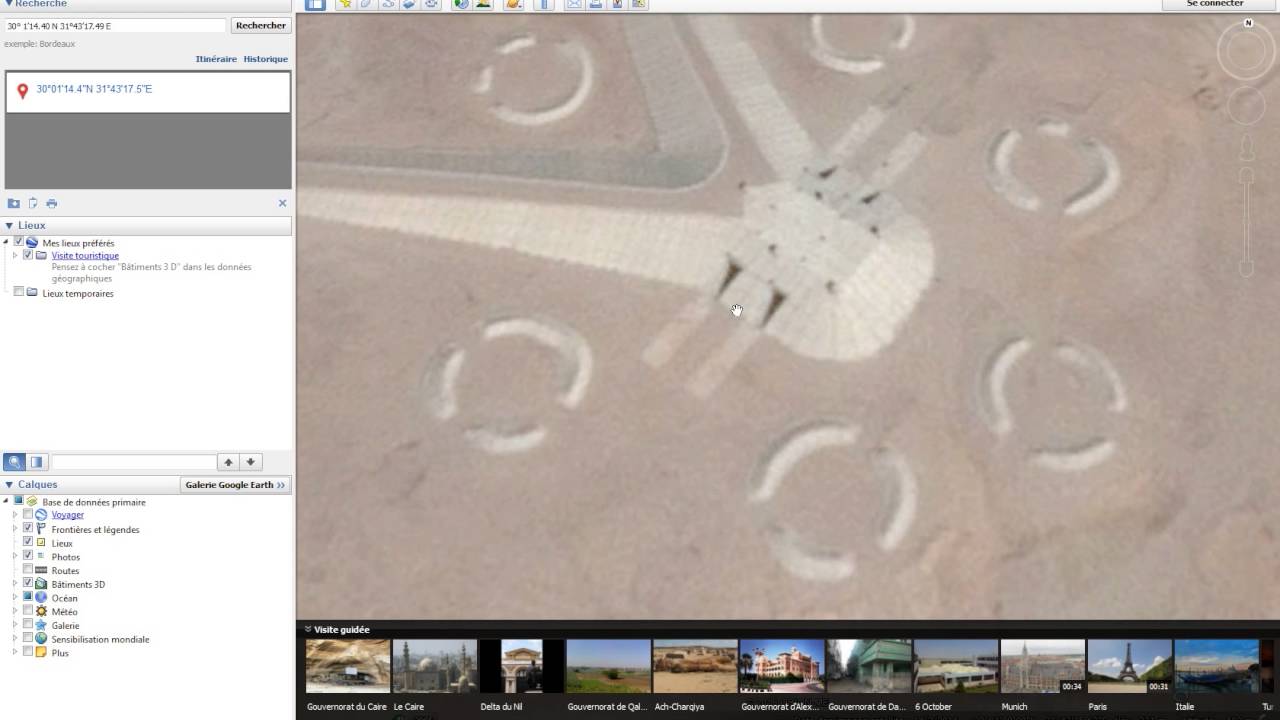
Task: Open the Itinéraire directions link
Action: pos(216,59)
